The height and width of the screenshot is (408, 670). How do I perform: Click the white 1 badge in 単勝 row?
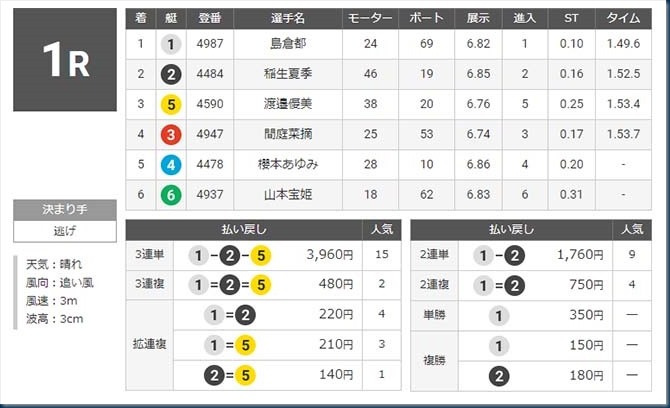[499, 316]
